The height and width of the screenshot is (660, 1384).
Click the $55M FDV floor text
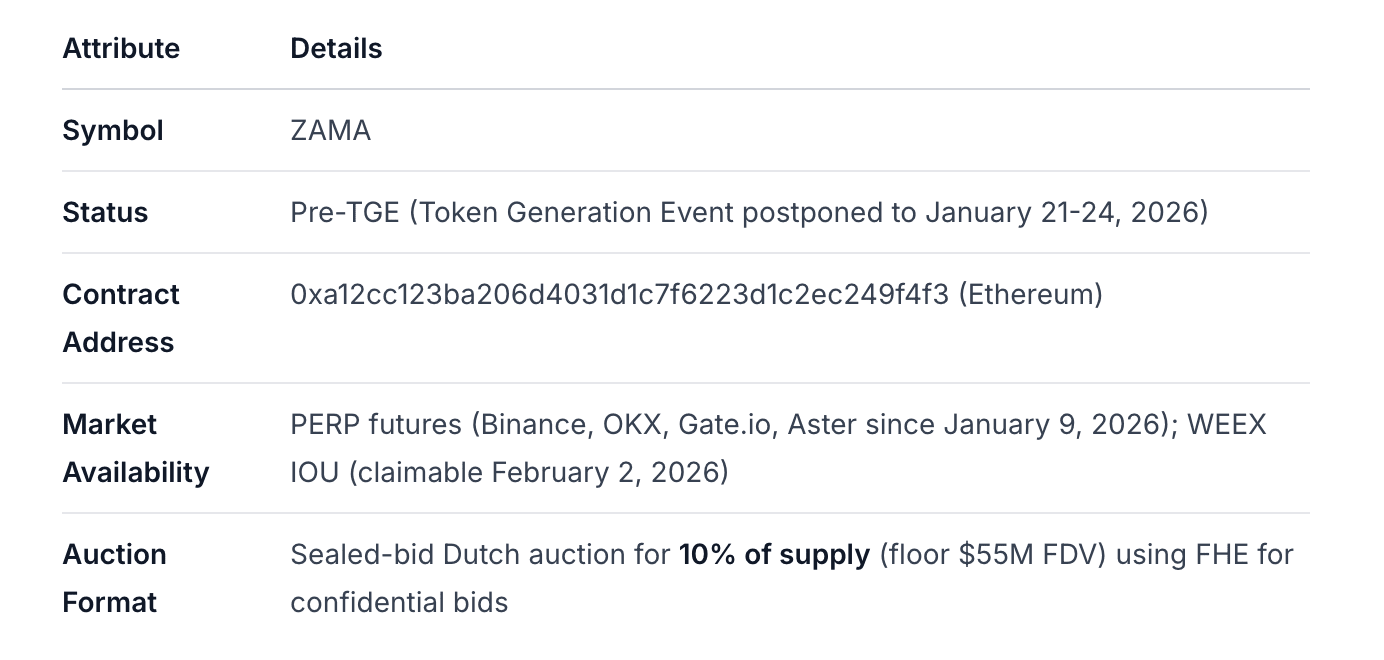point(1028,554)
